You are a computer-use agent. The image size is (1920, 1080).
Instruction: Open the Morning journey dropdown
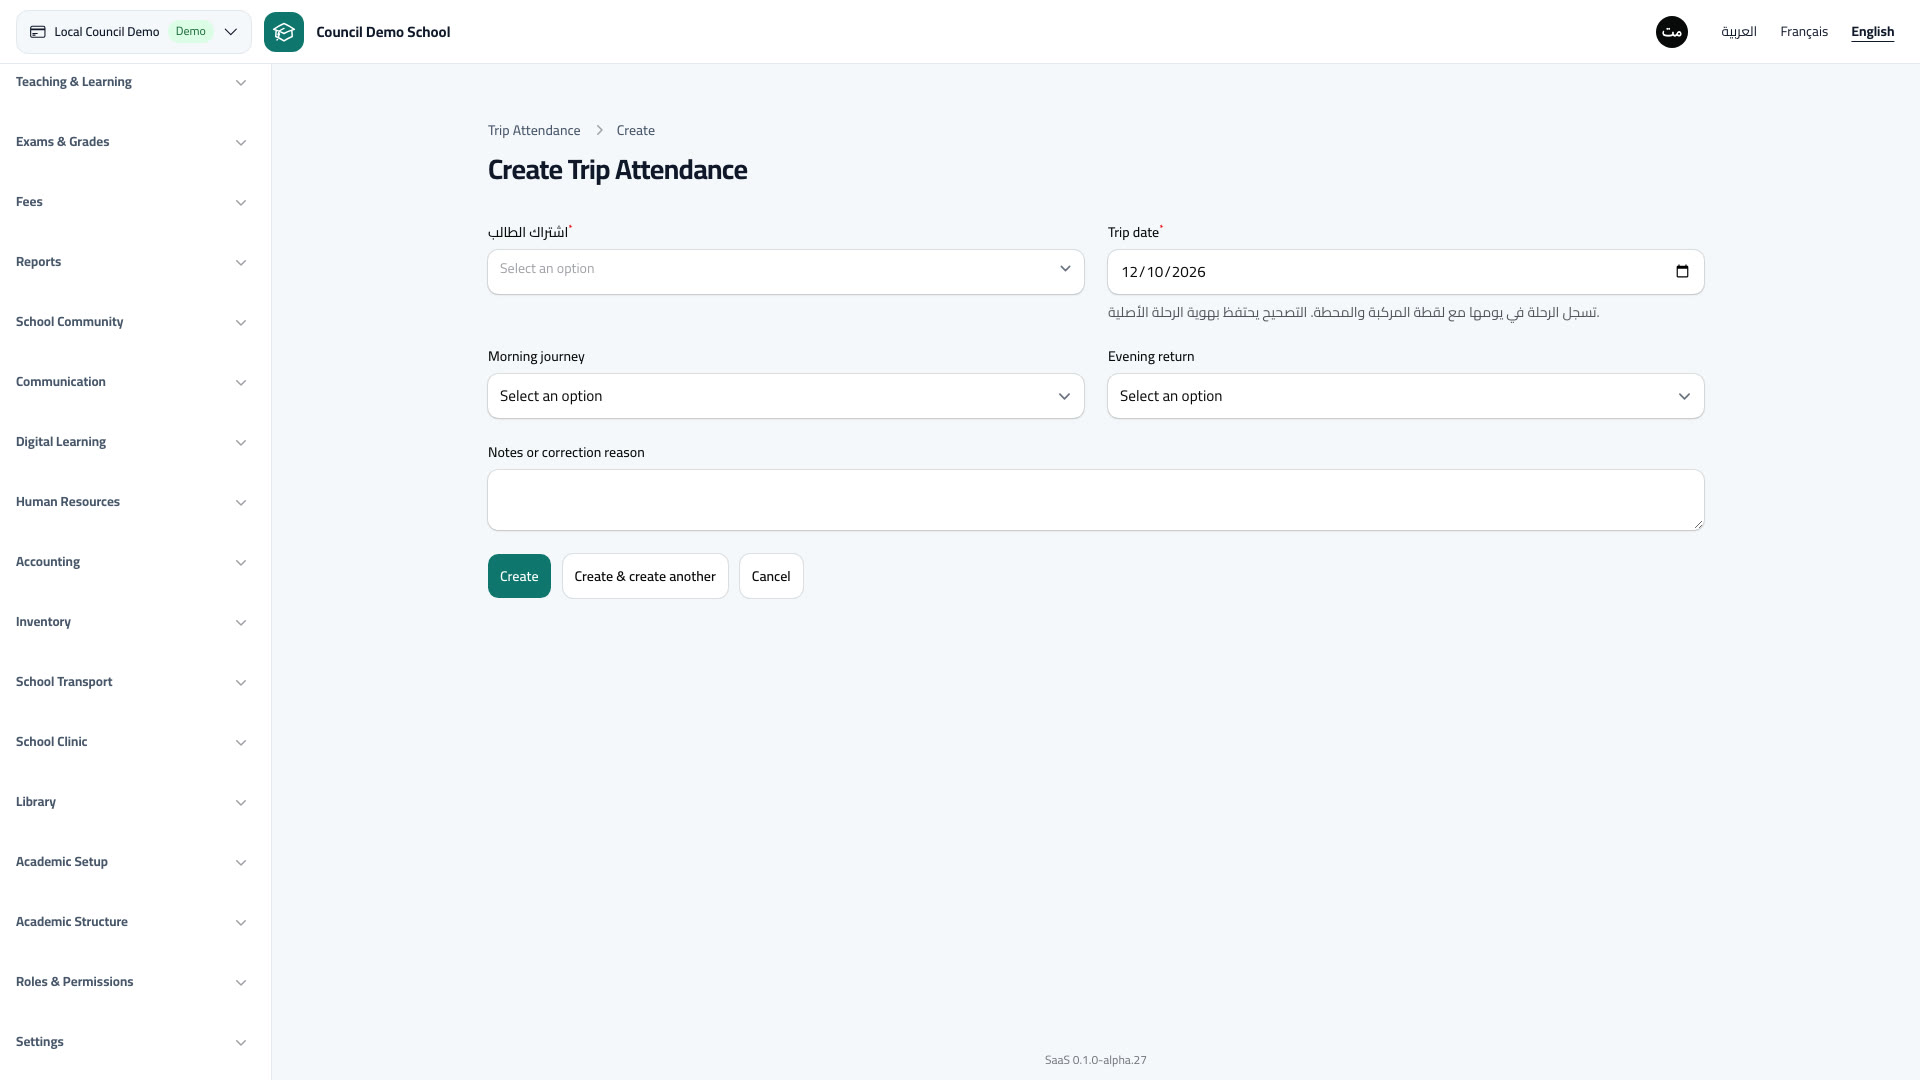click(786, 396)
